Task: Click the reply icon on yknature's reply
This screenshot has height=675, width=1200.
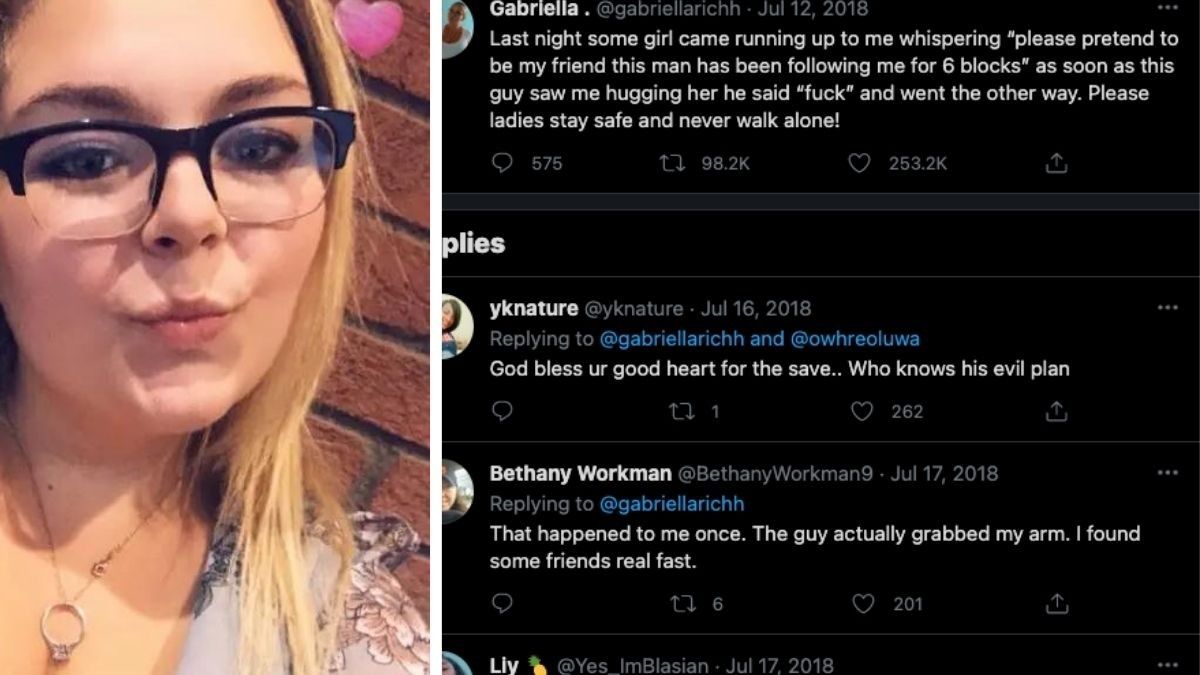Action: (x=502, y=411)
